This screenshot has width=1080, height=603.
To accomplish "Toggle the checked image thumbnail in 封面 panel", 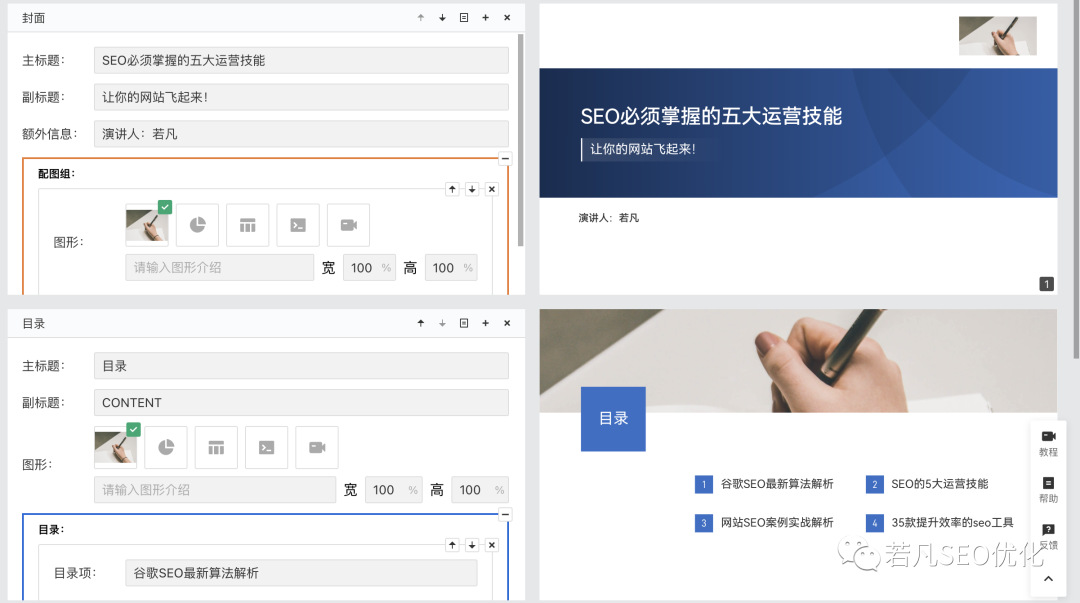I will click(147, 224).
